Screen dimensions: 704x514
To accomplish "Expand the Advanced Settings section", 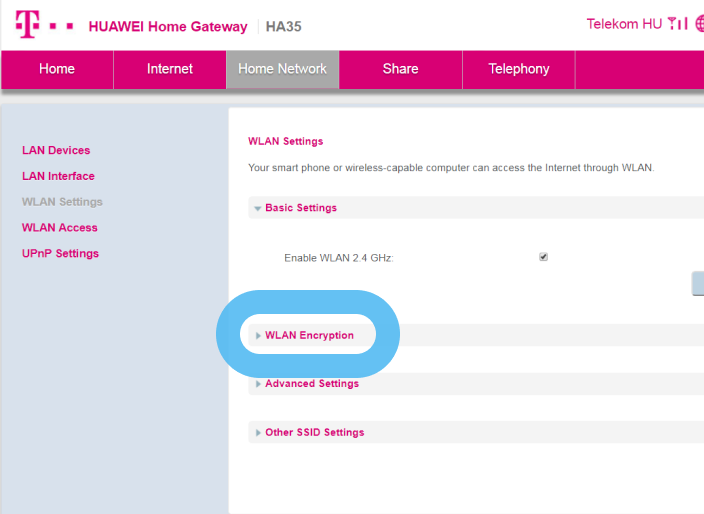I will (312, 384).
